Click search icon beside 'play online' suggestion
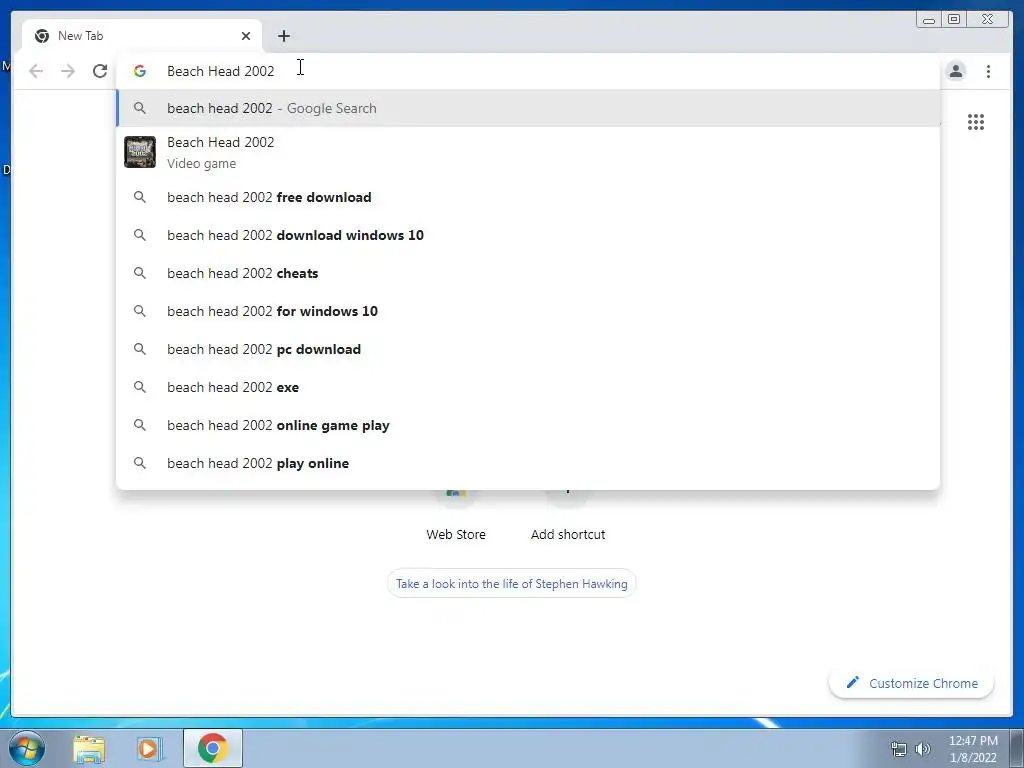The height and width of the screenshot is (768, 1024). [x=140, y=462]
